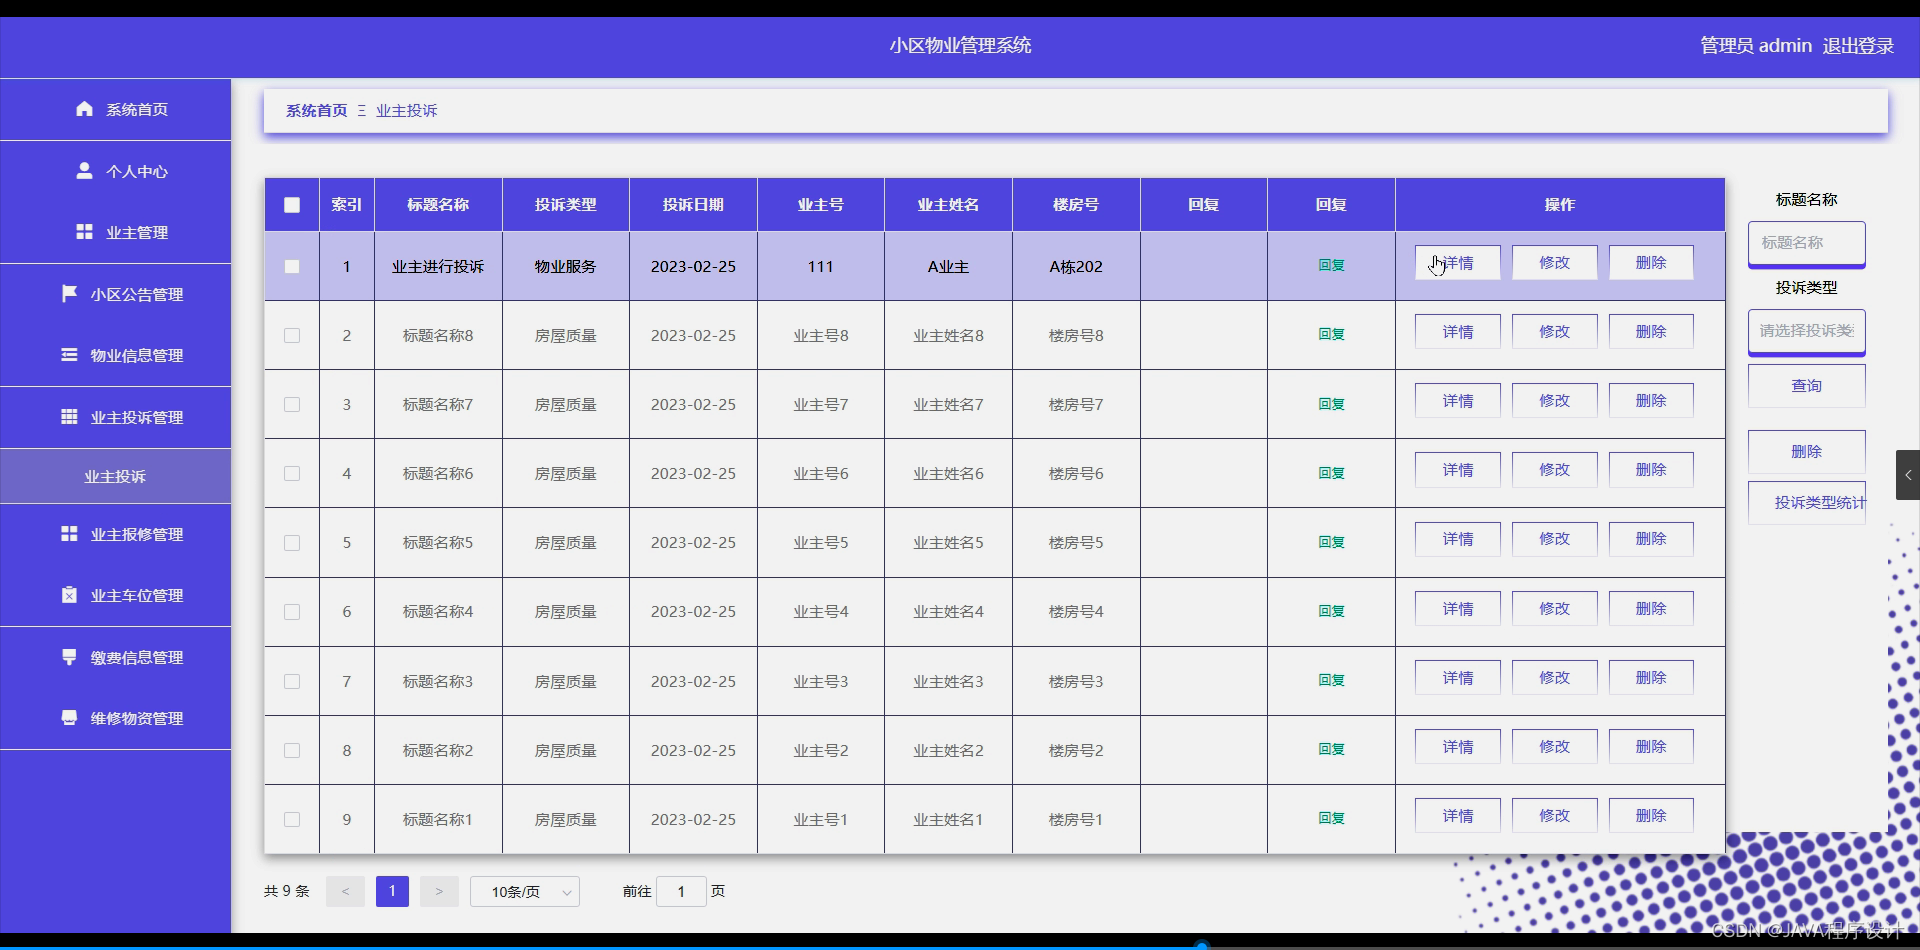Click 详情 for row 标题名称5
This screenshot has width=1920, height=950.
pos(1457,539)
